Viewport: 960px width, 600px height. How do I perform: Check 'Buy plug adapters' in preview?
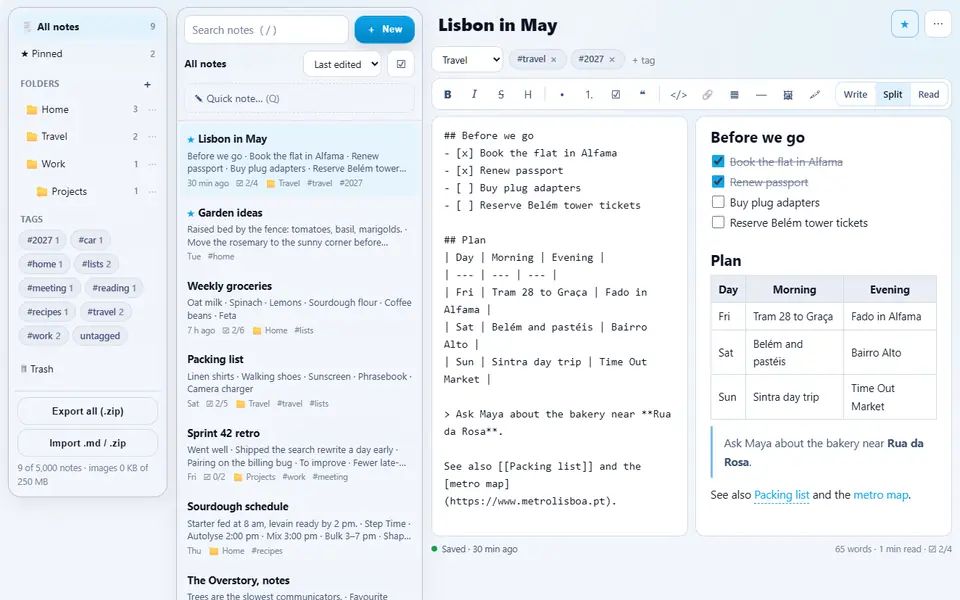pos(718,202)
